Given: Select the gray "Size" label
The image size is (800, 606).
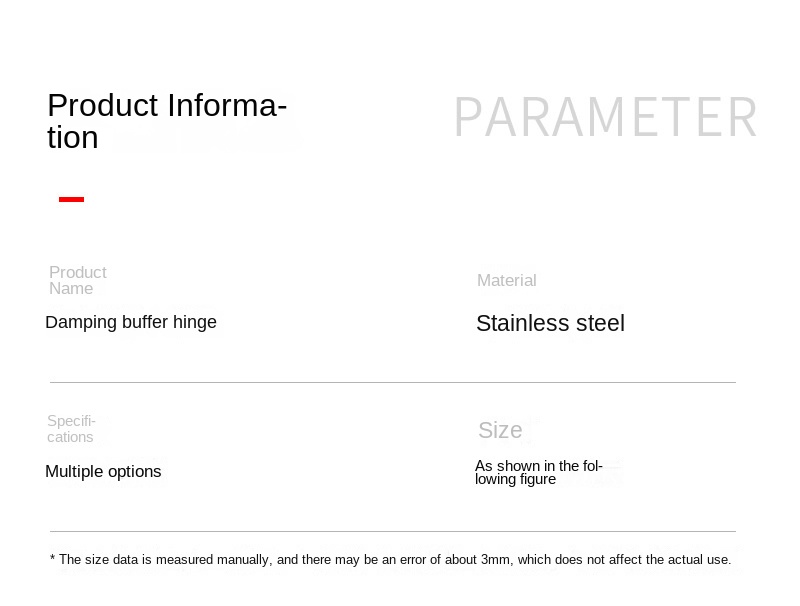Looking at the screenshot, I should [x=500, y=430].
